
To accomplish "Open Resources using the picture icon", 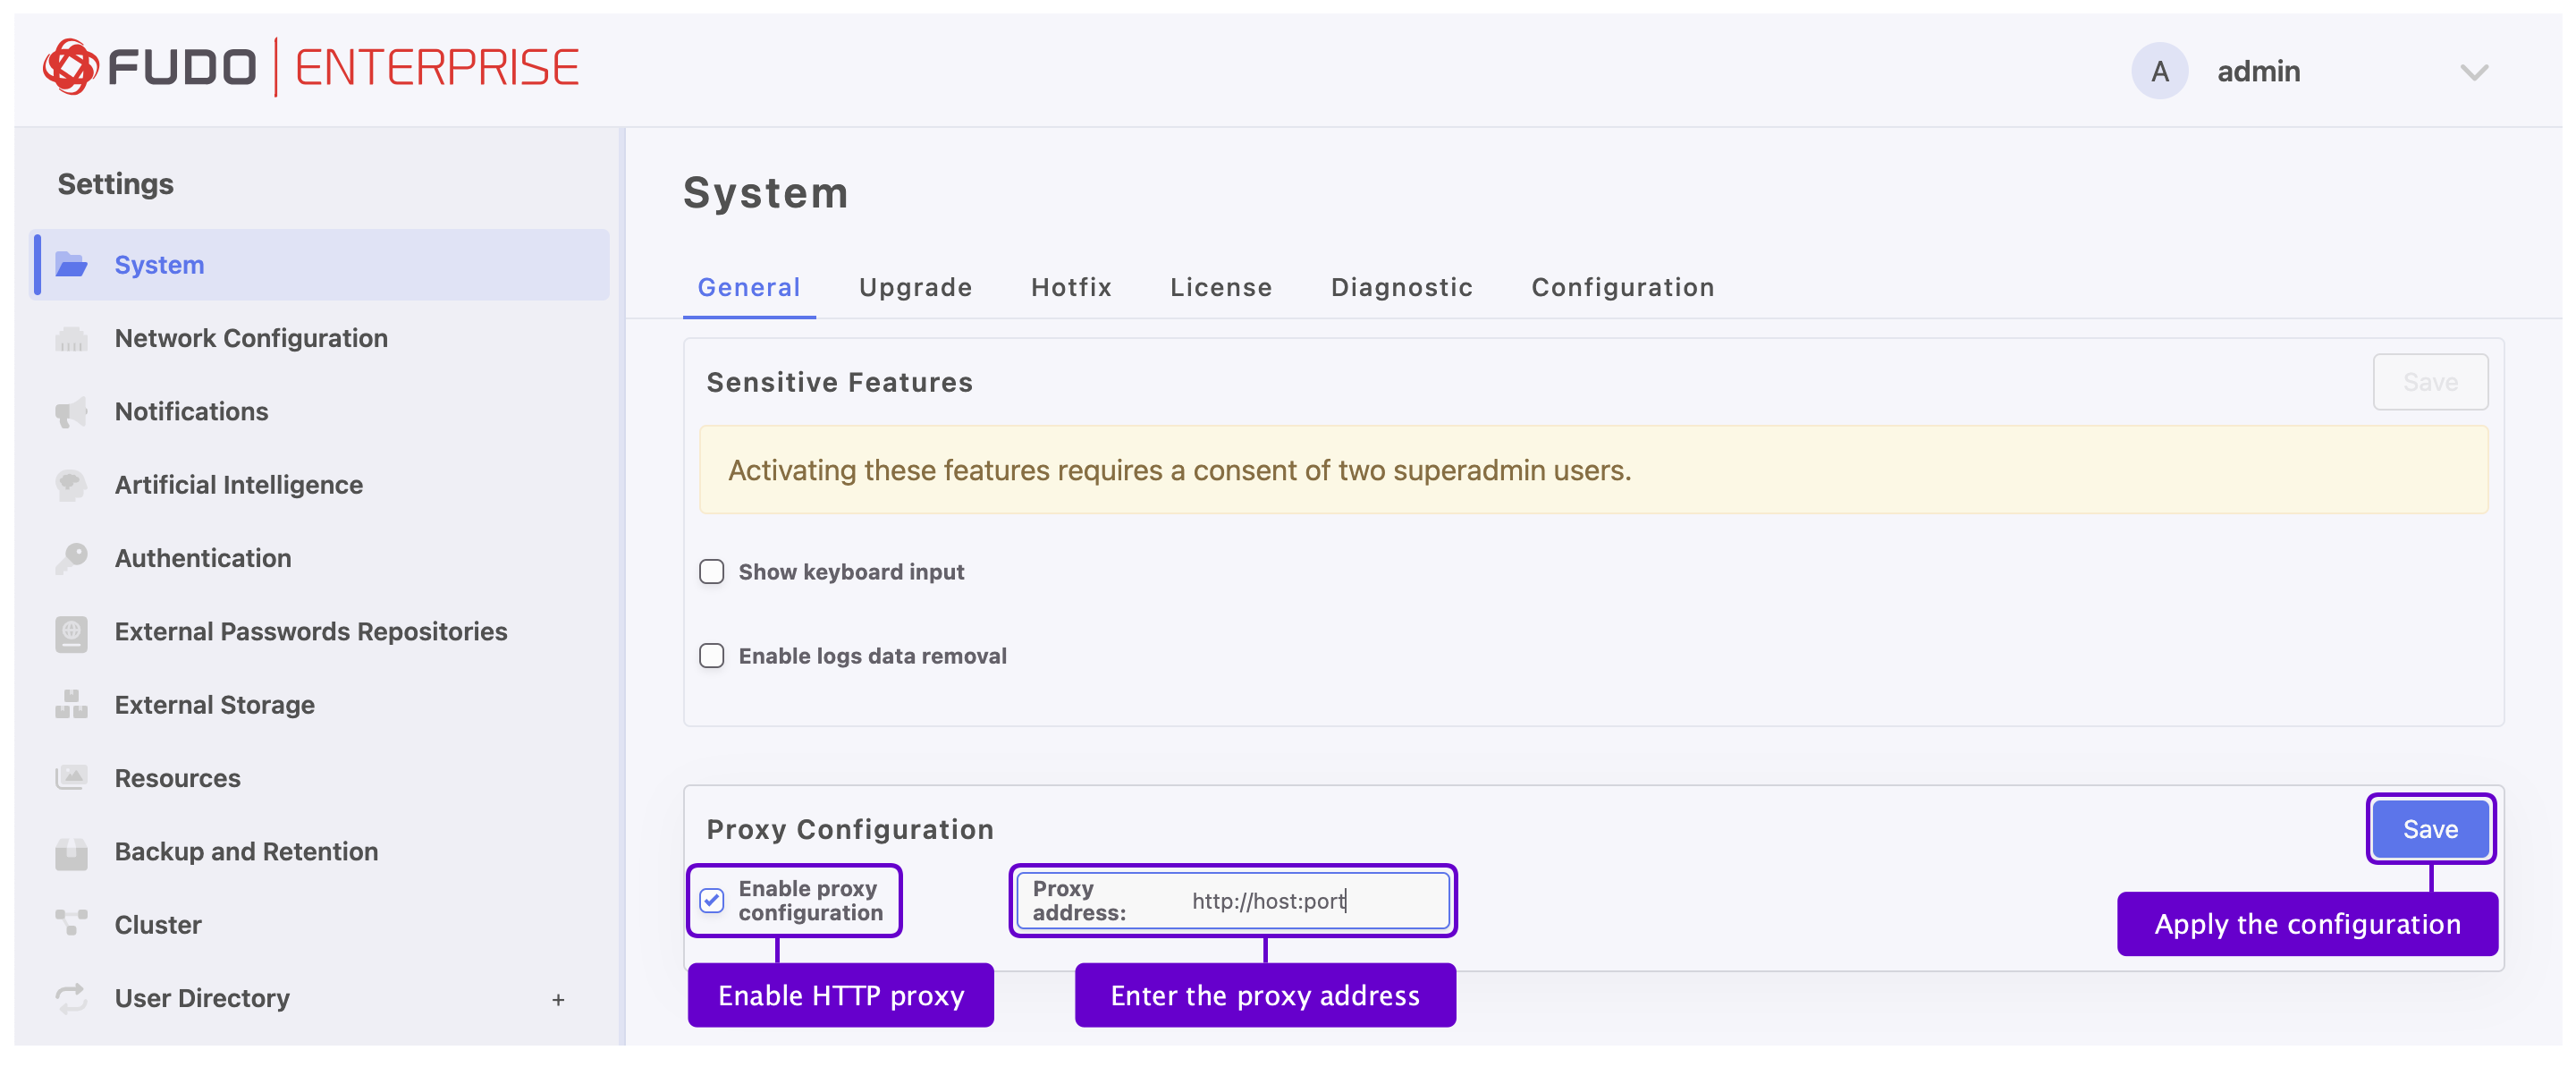I will (70, 778).
